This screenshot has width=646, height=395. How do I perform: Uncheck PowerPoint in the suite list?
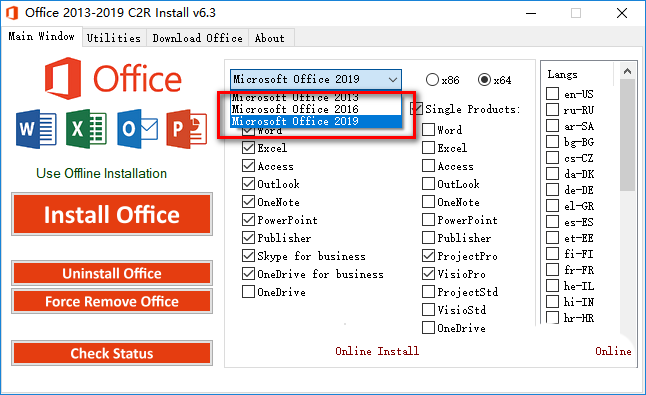[248, 220]
